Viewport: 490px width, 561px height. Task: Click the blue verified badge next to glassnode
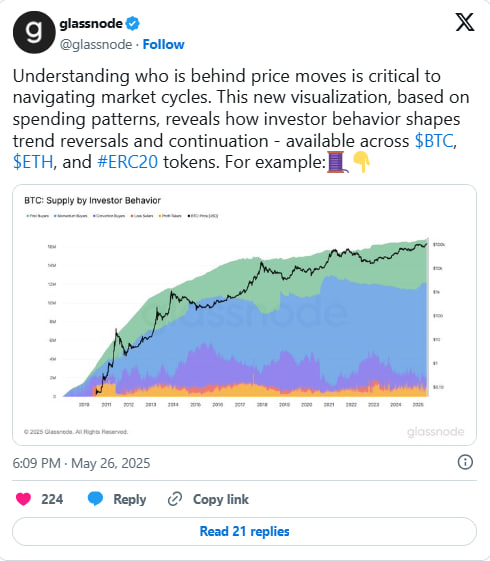[133, 24]
